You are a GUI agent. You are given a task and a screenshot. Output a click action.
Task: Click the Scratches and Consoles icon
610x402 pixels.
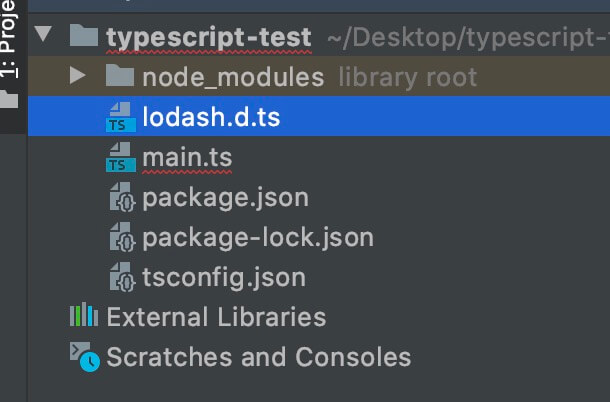pyautogui.click(x=84, y=356)
